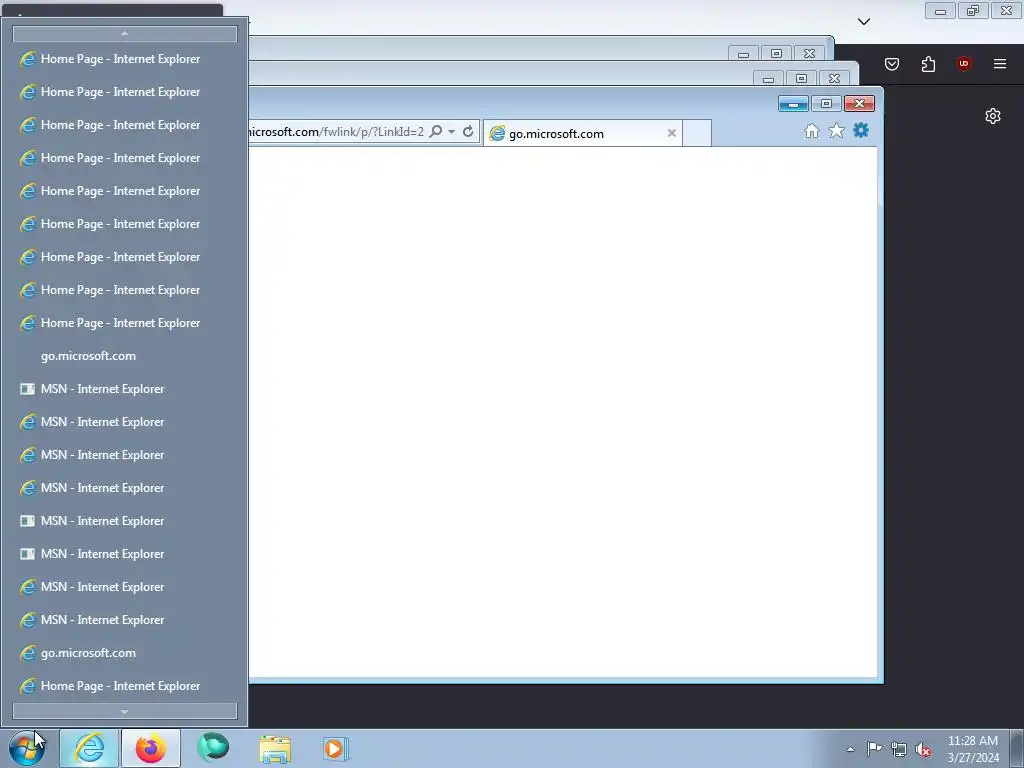The width and height of the screenshot is (1024, 768).
Task: Open the Firefox hamburger application menu
Action: 1000,64
